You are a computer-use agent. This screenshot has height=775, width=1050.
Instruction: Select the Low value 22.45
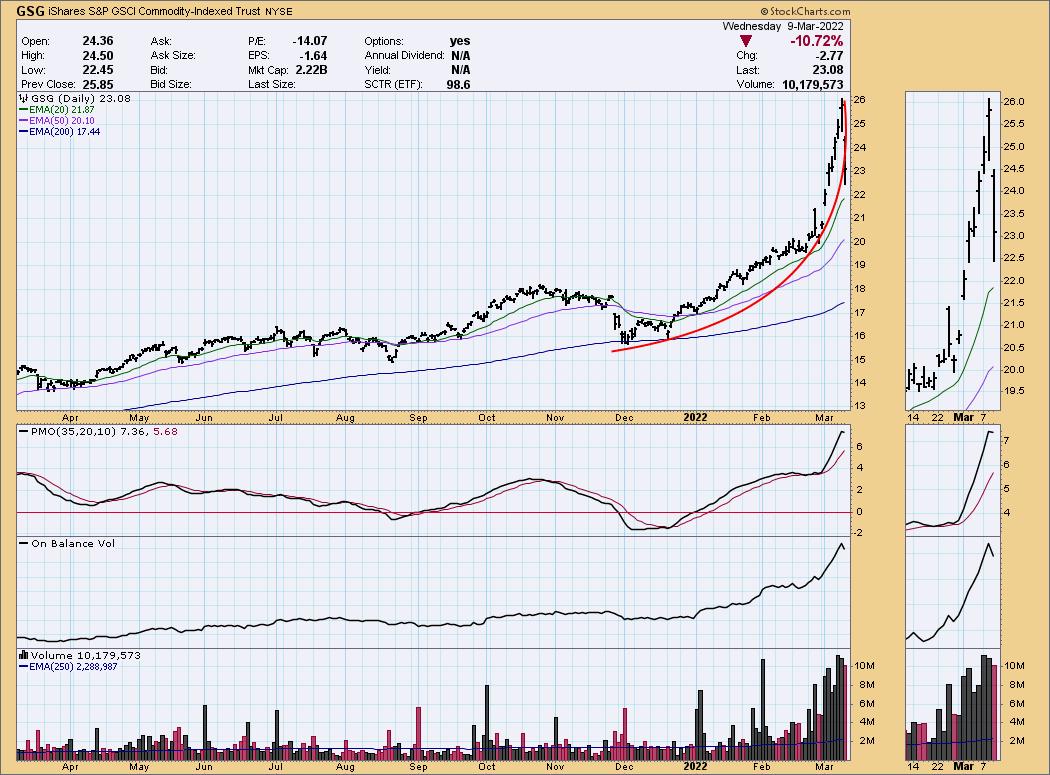pyautogui.click(x=98, y=70)
